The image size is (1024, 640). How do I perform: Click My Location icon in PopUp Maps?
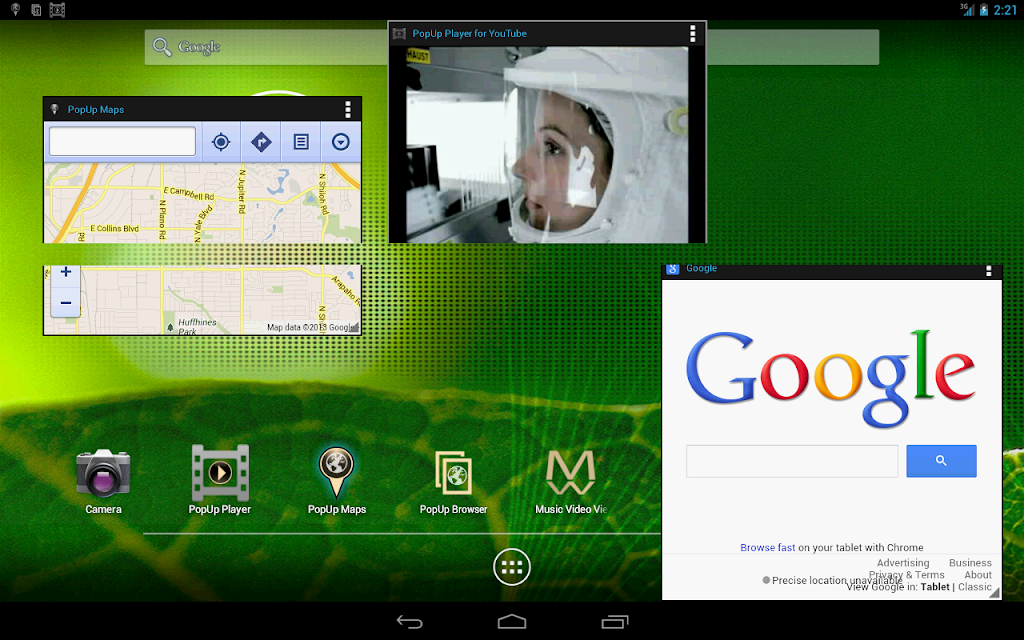[221, 142]
